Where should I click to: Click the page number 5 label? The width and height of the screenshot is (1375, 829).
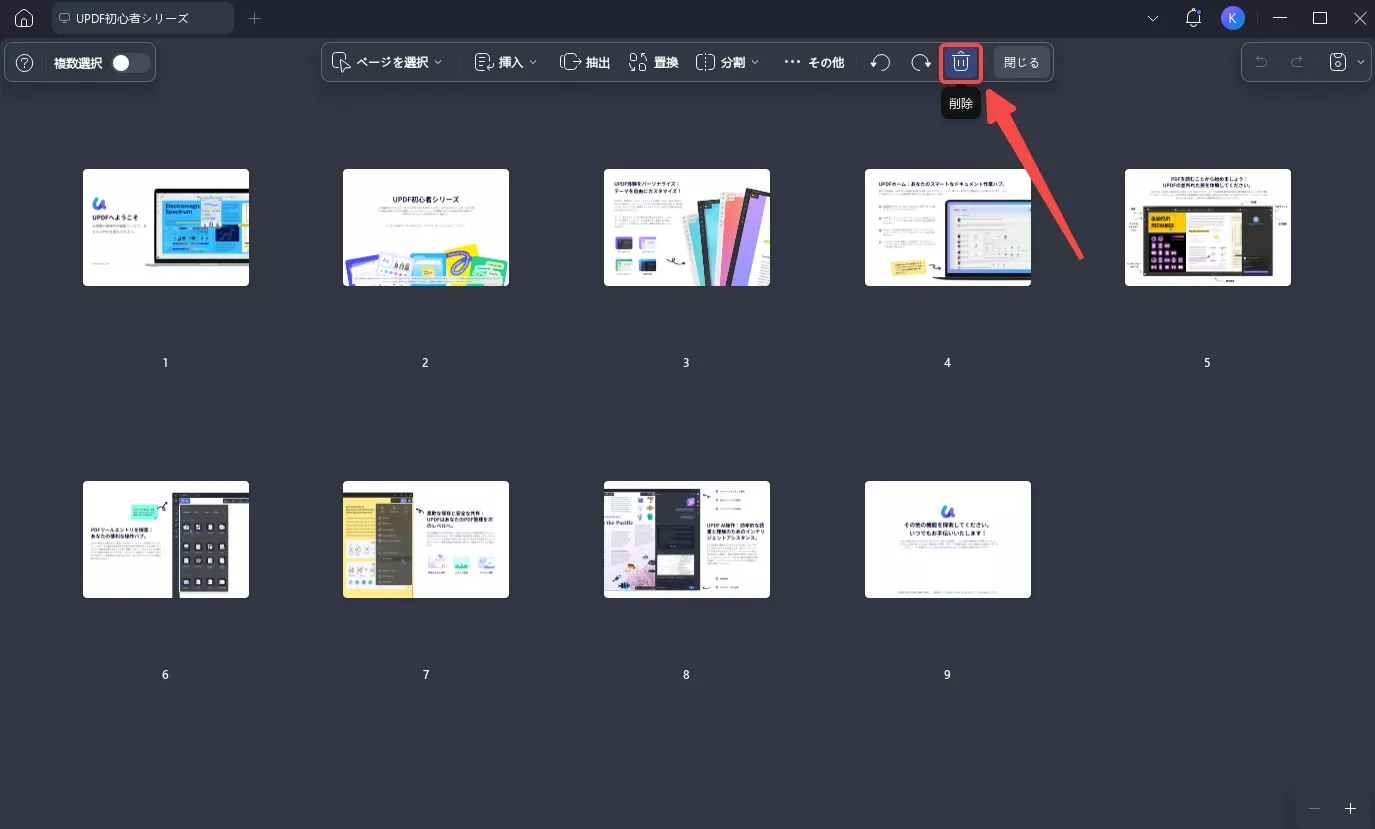coord(1207,362)
